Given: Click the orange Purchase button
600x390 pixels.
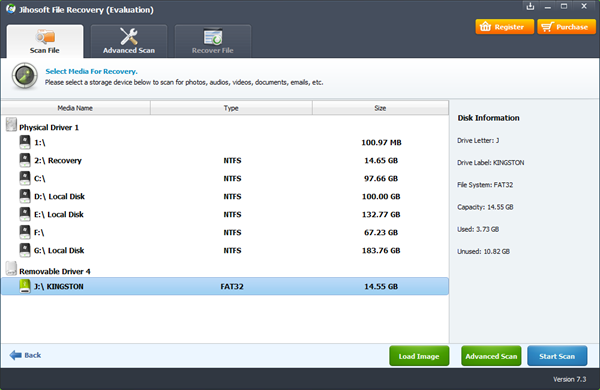Looking at the screenshot, I should coord(566,27).
